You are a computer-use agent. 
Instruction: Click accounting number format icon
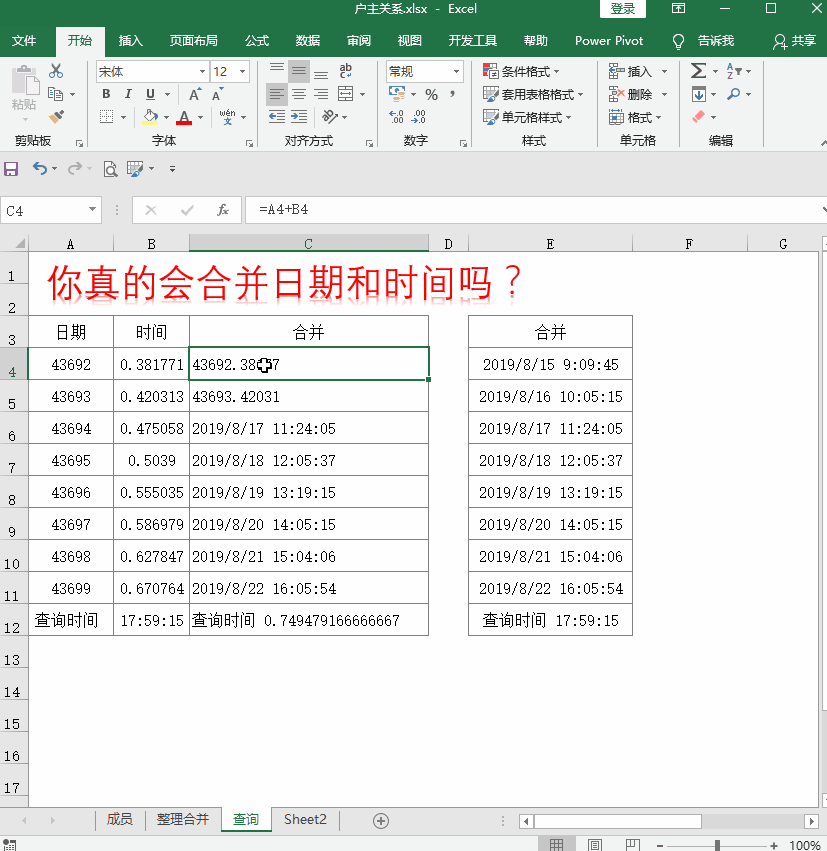397,94
